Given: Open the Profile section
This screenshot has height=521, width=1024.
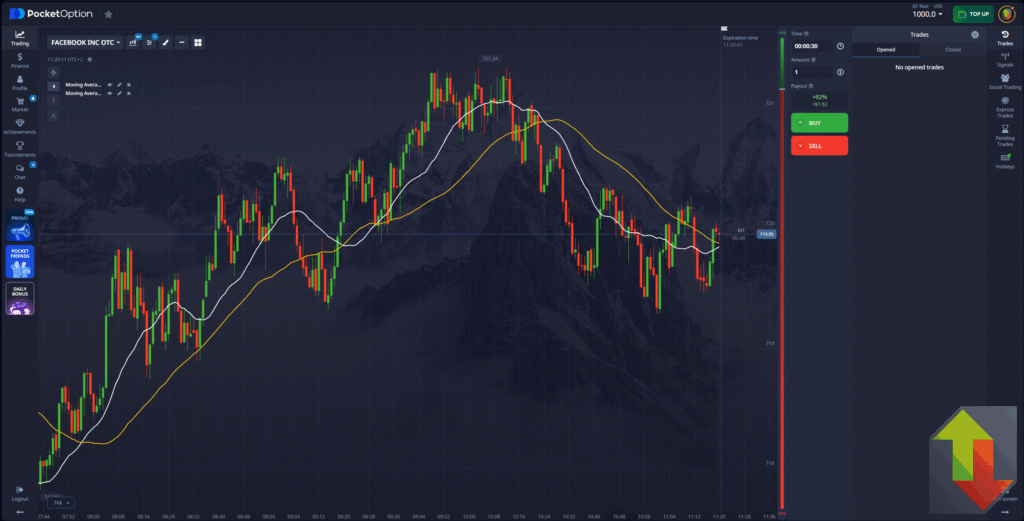Looking at the screenshot, I should pos(20,82).
